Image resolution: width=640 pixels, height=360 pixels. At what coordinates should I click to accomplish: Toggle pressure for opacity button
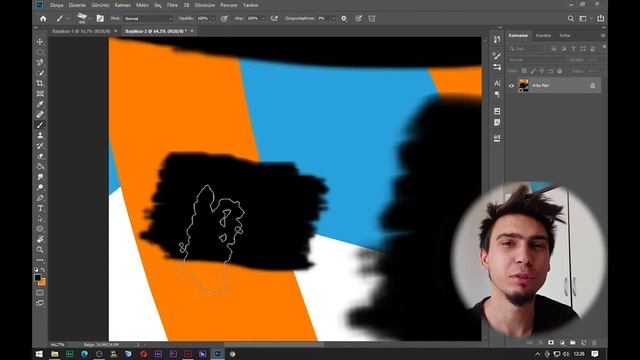[x=224, y=18]
